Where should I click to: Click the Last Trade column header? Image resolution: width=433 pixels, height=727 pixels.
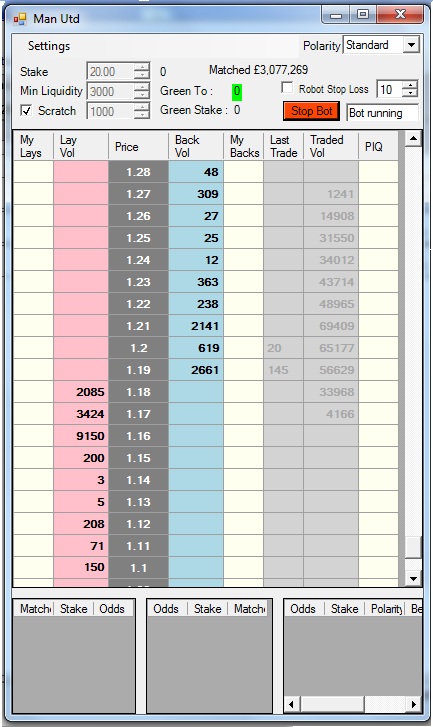coord(283,146)
